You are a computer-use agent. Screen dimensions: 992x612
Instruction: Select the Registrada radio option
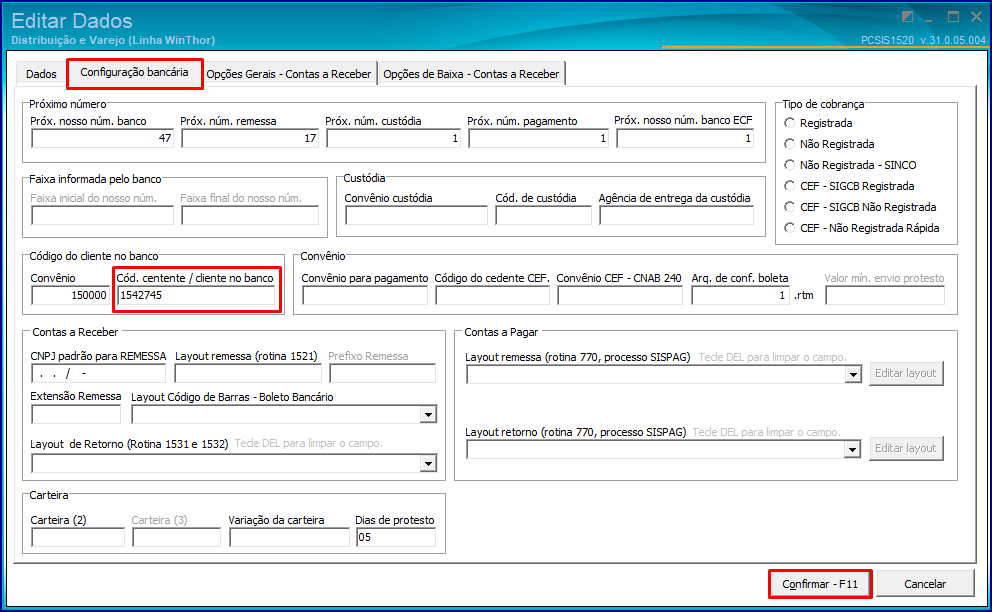click(818, 123)
